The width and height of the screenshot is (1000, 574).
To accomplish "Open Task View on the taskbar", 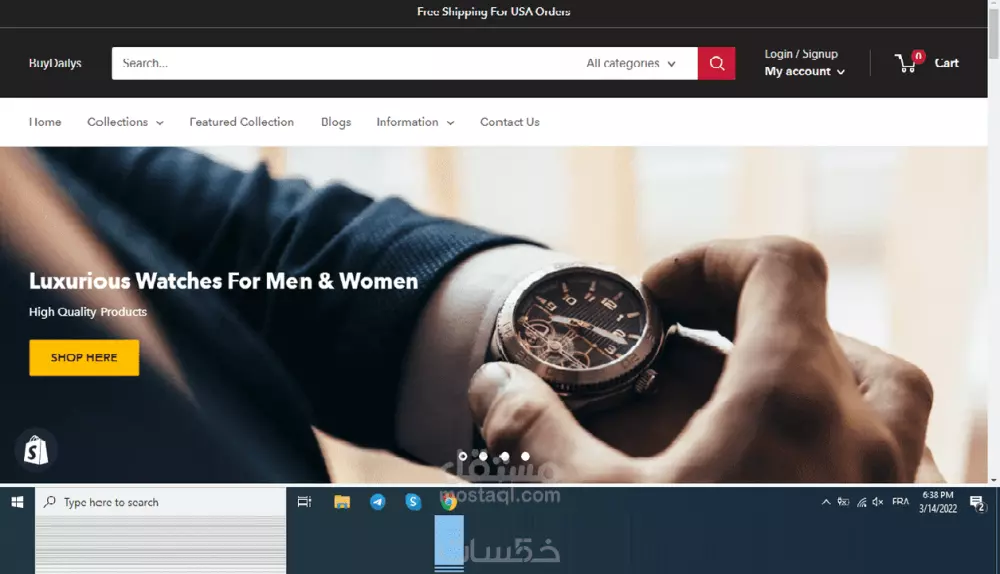I will coord(305,503).
